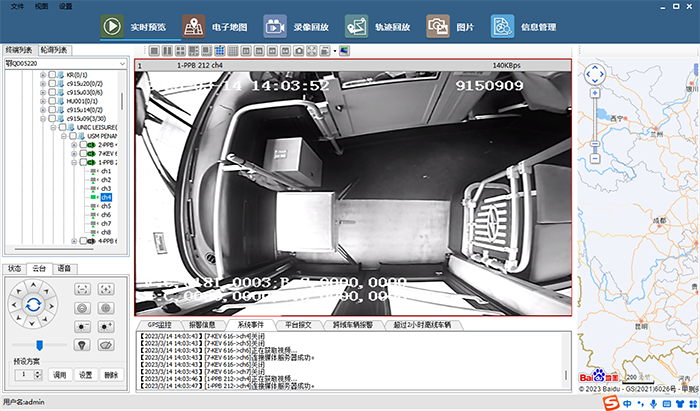Select the sixteen-window grid layout icon

click(x=233, y=51)
